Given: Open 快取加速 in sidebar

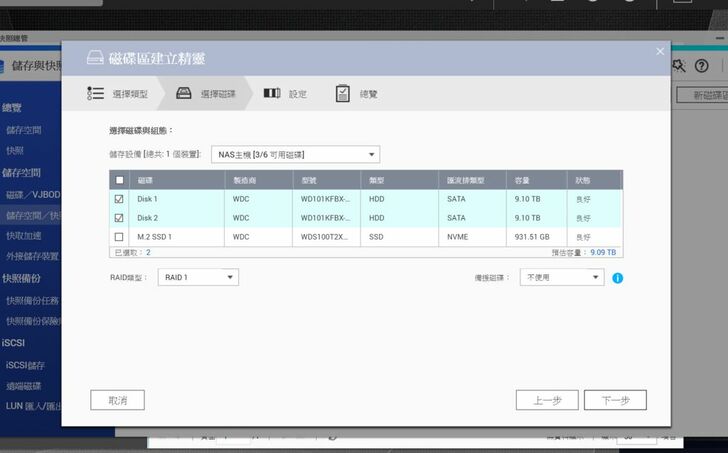Looking at the screenshot, I should tap(23, 236).
